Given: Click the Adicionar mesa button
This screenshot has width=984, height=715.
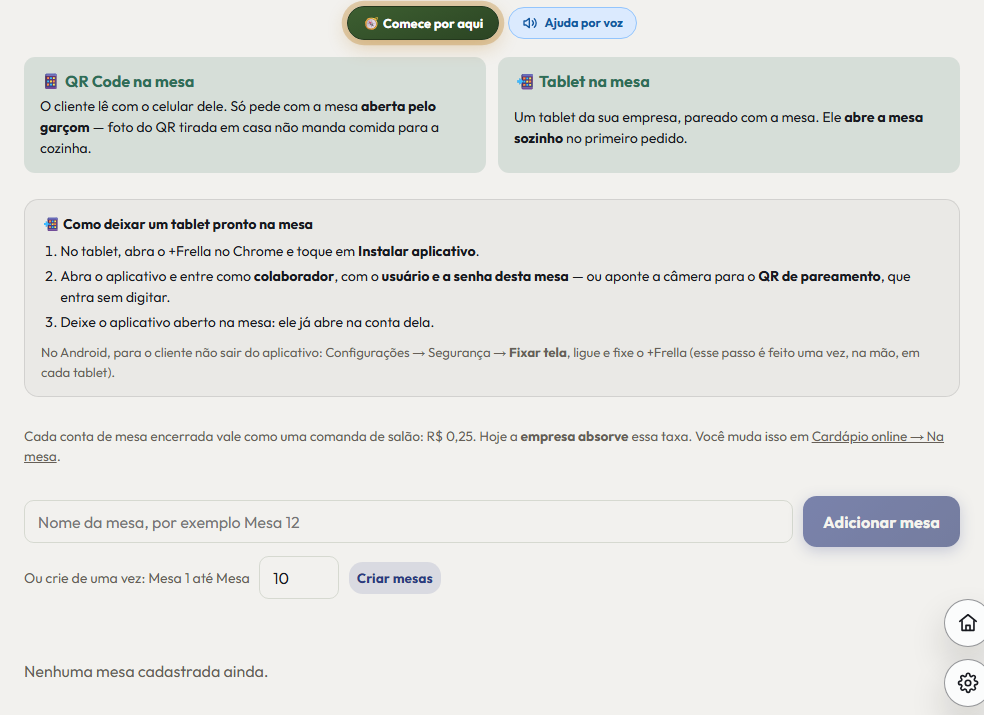Looking at the screenshot, I should (x=881, y=522).
